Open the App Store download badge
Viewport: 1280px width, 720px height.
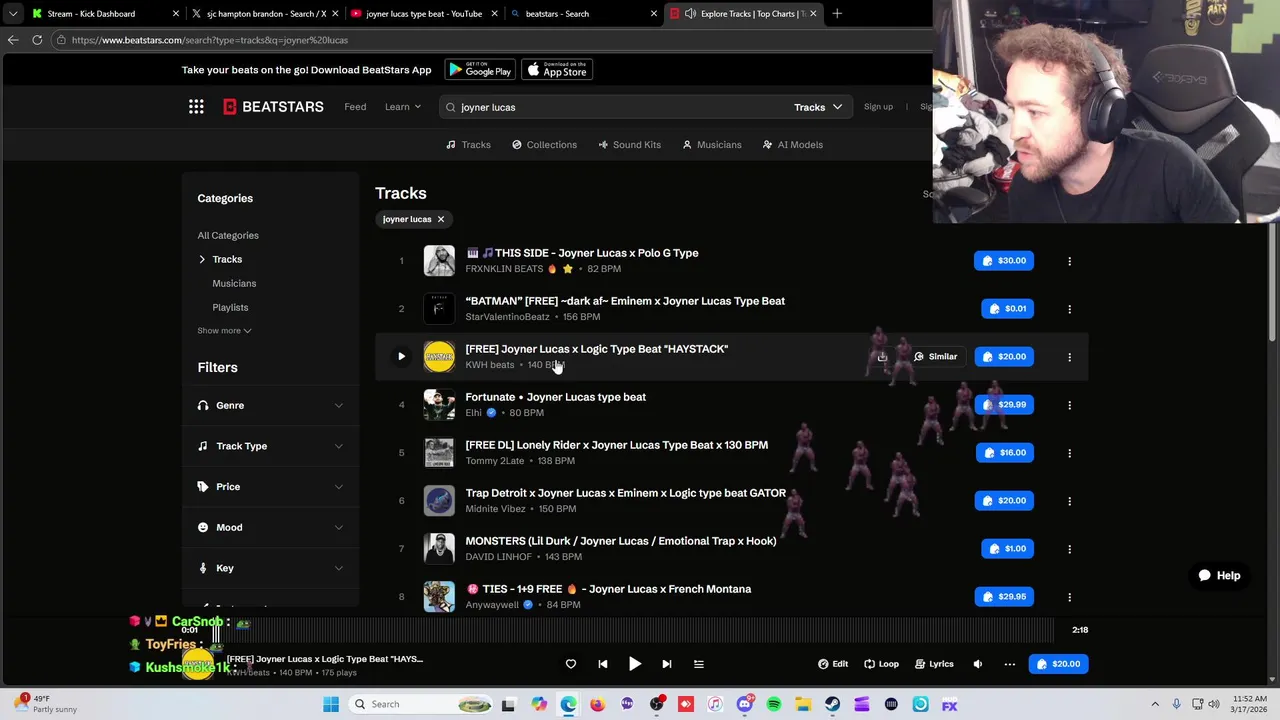(x=557, y=70)
